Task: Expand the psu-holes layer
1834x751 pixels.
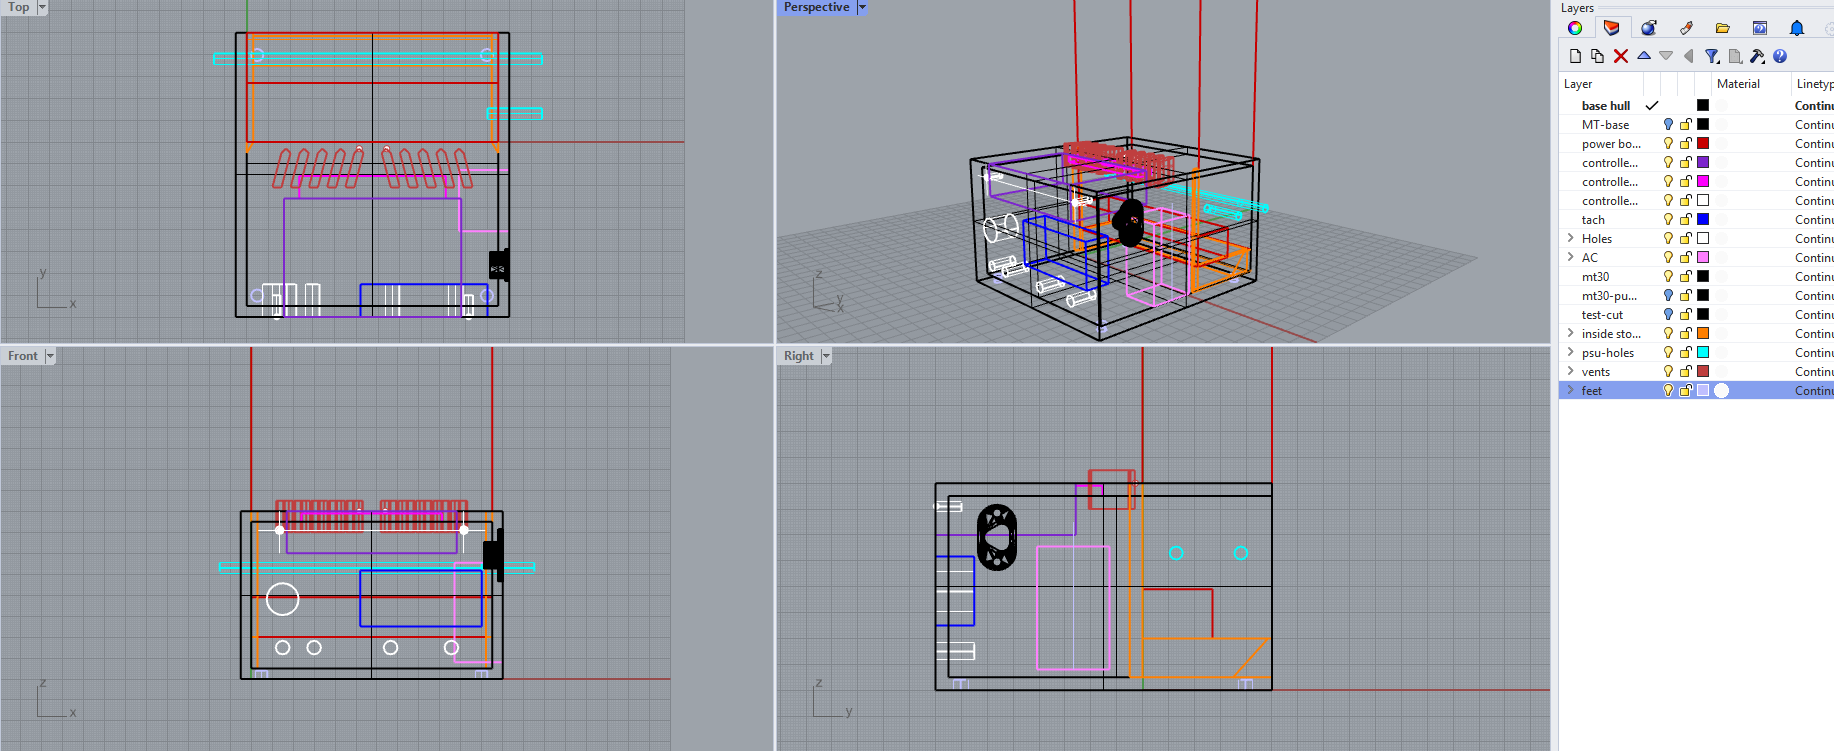Action: click(1571, 353)
